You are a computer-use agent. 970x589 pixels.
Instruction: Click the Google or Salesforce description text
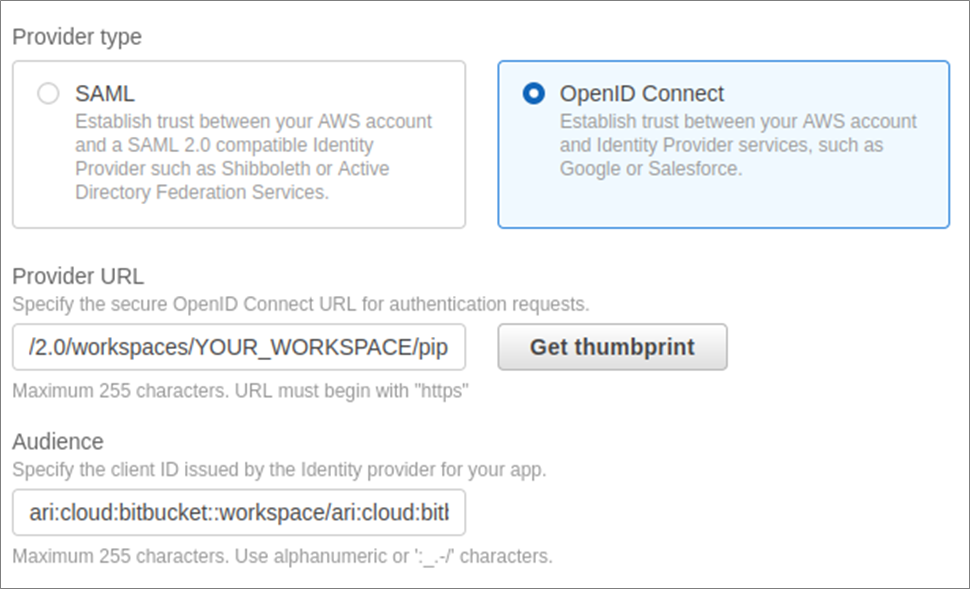(x=738, y=145)
